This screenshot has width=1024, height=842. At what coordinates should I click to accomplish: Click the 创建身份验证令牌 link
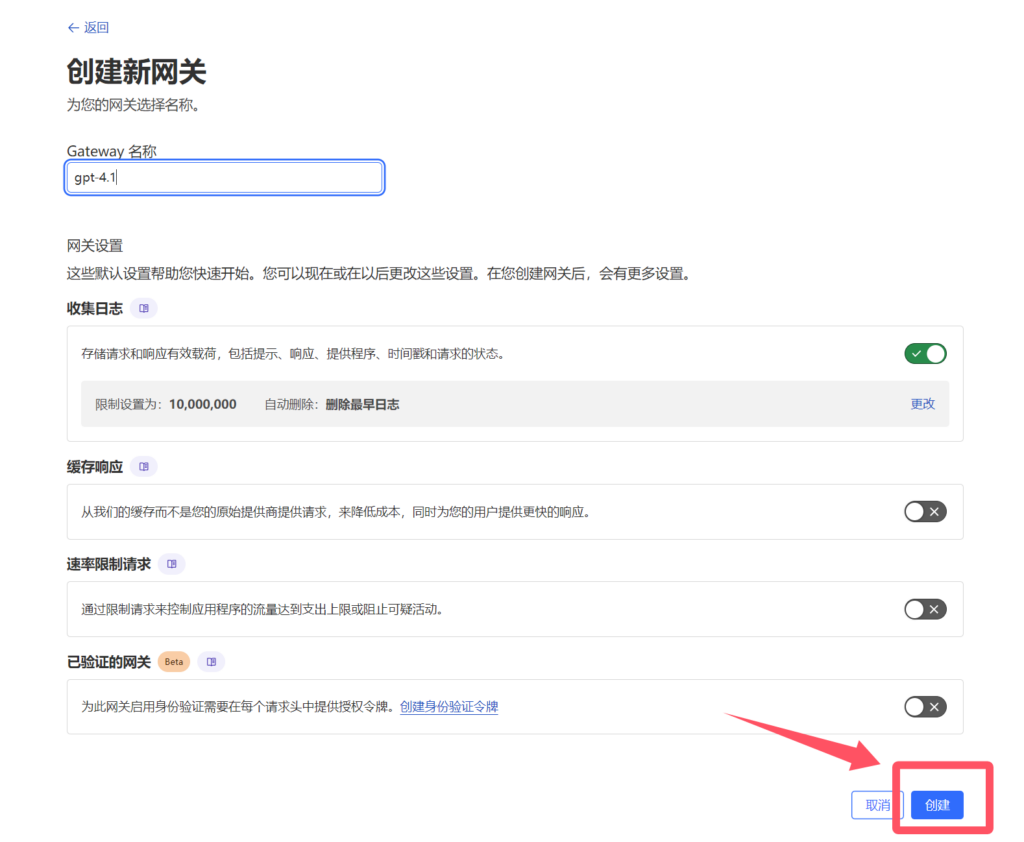coord(448,706)
